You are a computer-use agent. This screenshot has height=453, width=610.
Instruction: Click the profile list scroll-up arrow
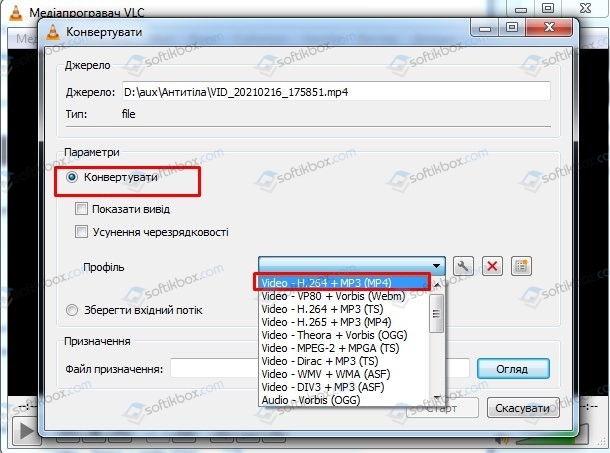(x=436, y=285)
